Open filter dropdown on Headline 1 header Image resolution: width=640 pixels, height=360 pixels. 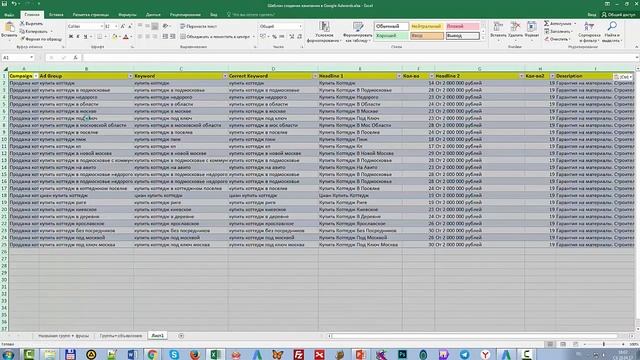[x=399, y=76]
